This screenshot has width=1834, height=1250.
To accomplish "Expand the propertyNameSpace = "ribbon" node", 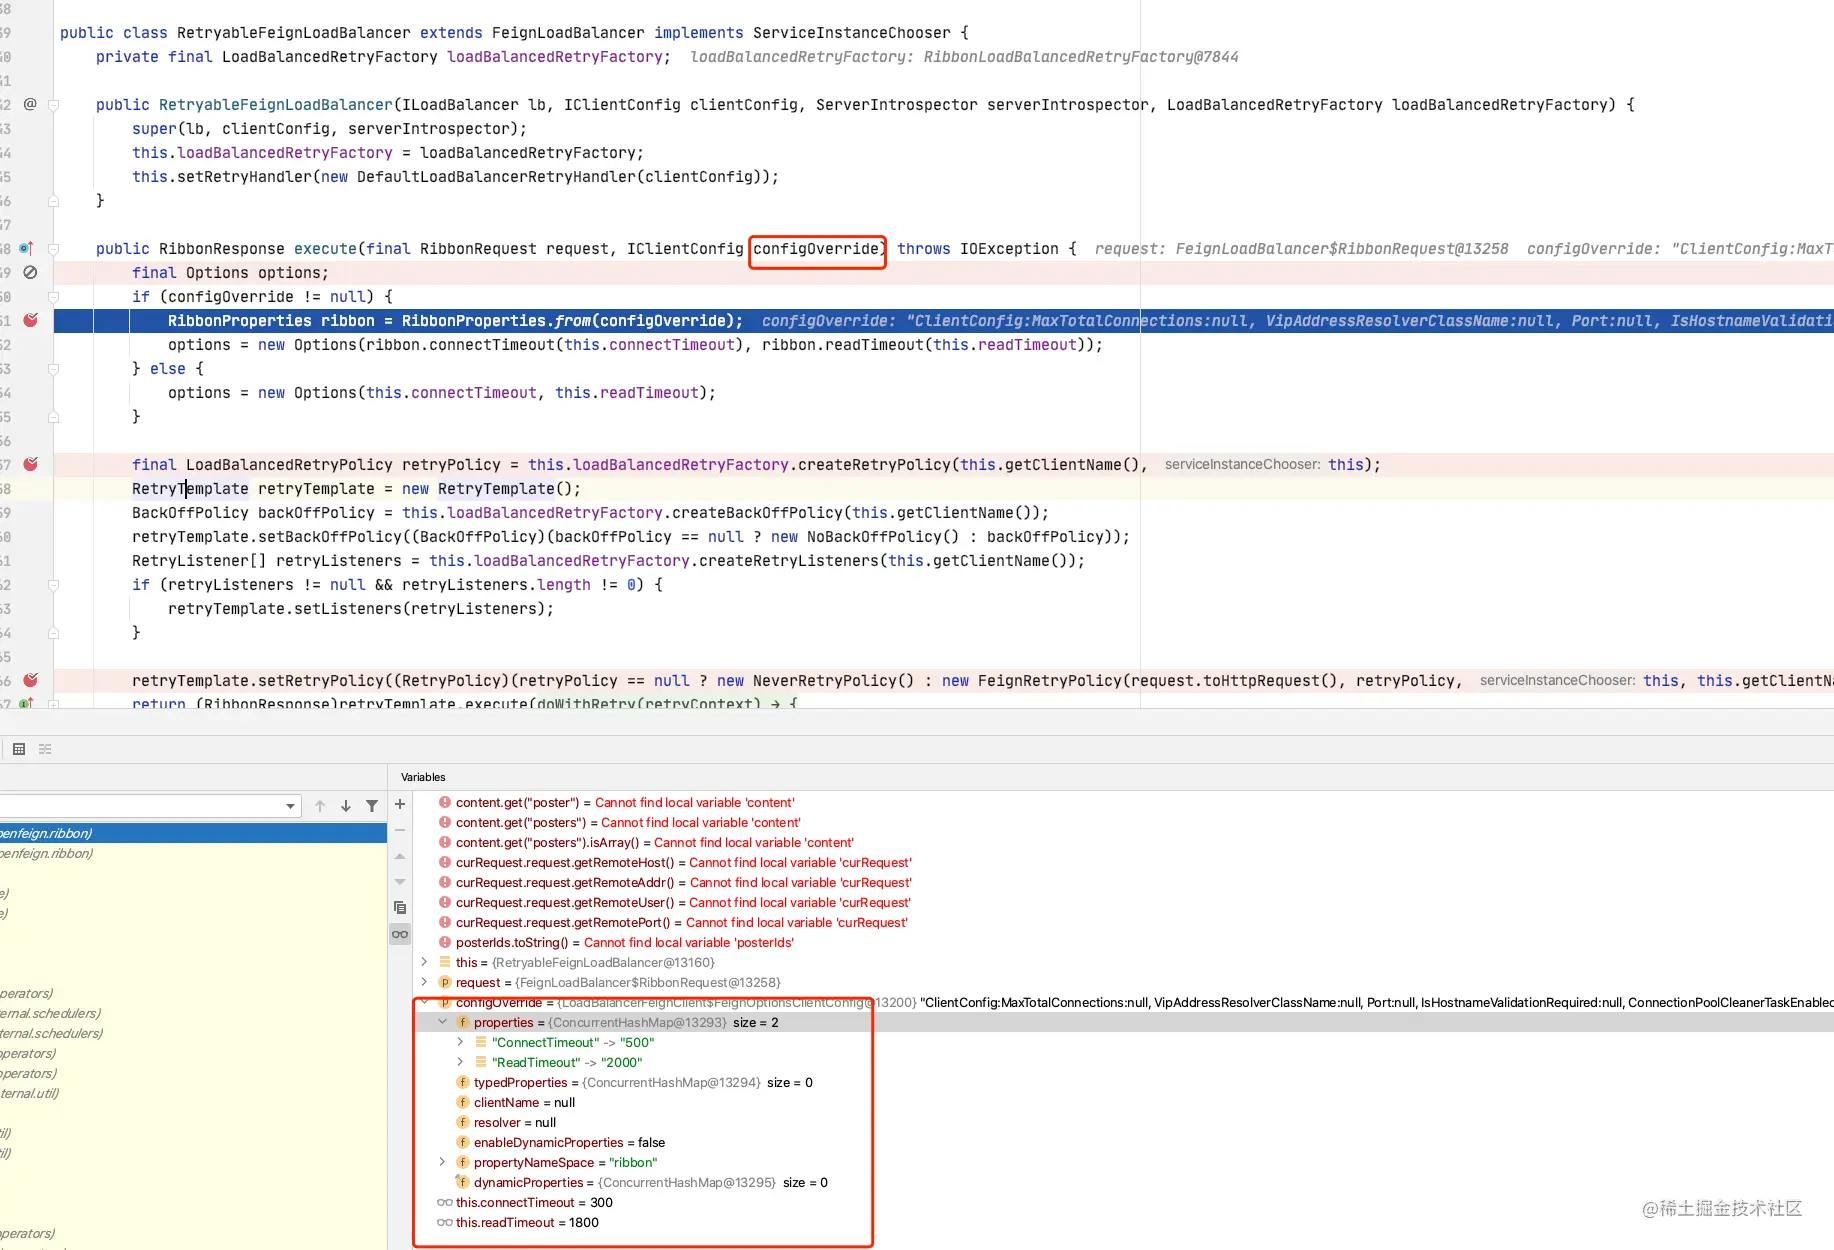I will (x=442, y=1162).
